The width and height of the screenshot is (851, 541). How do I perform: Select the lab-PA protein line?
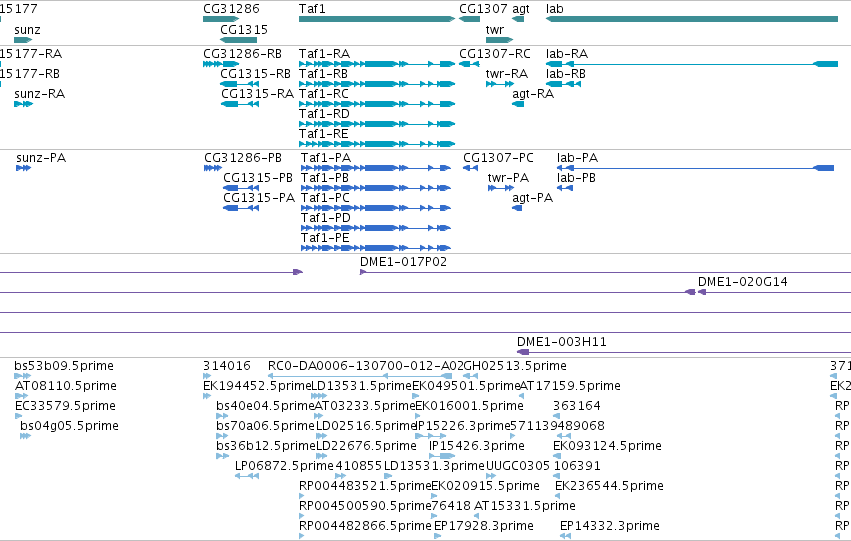pyautogui.click(x=695, y=168)
